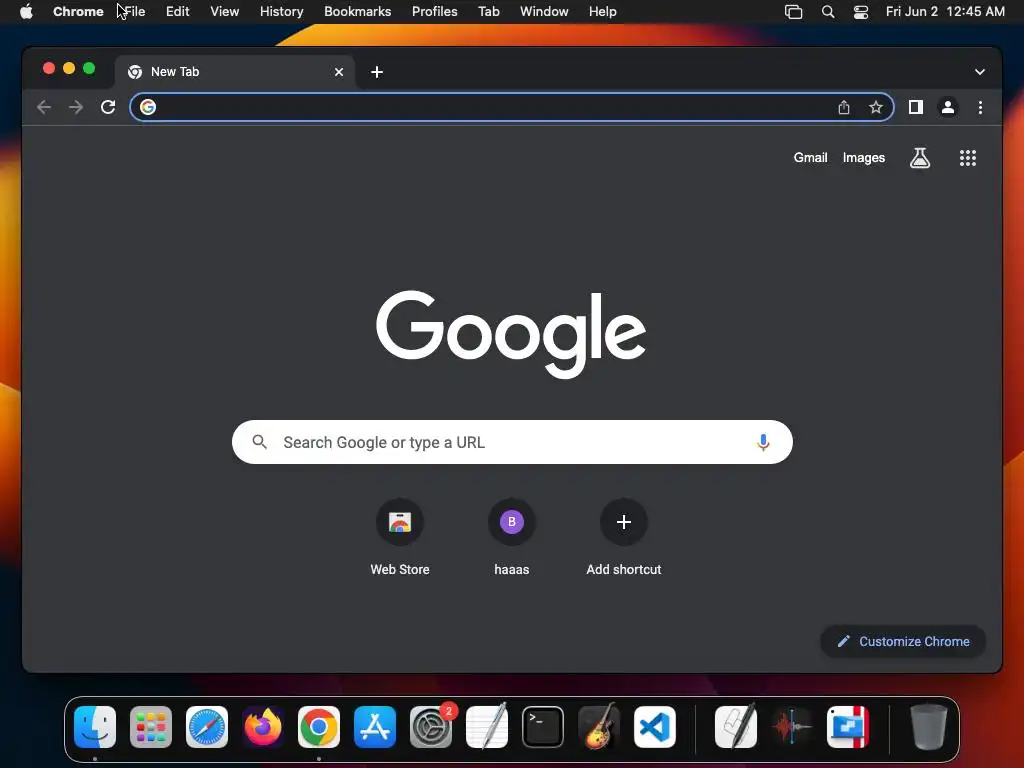Screen dimensions: 1024x768
Task: Start voice search with the microphone
Action: point(763,442)
